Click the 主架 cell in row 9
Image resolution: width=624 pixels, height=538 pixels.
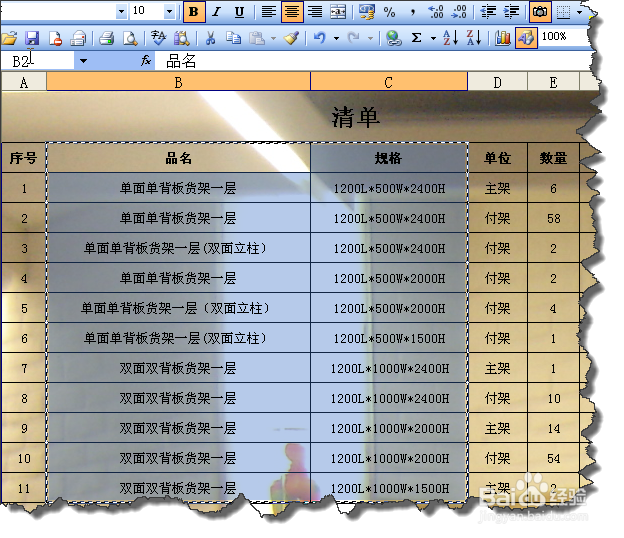point(497,428)
